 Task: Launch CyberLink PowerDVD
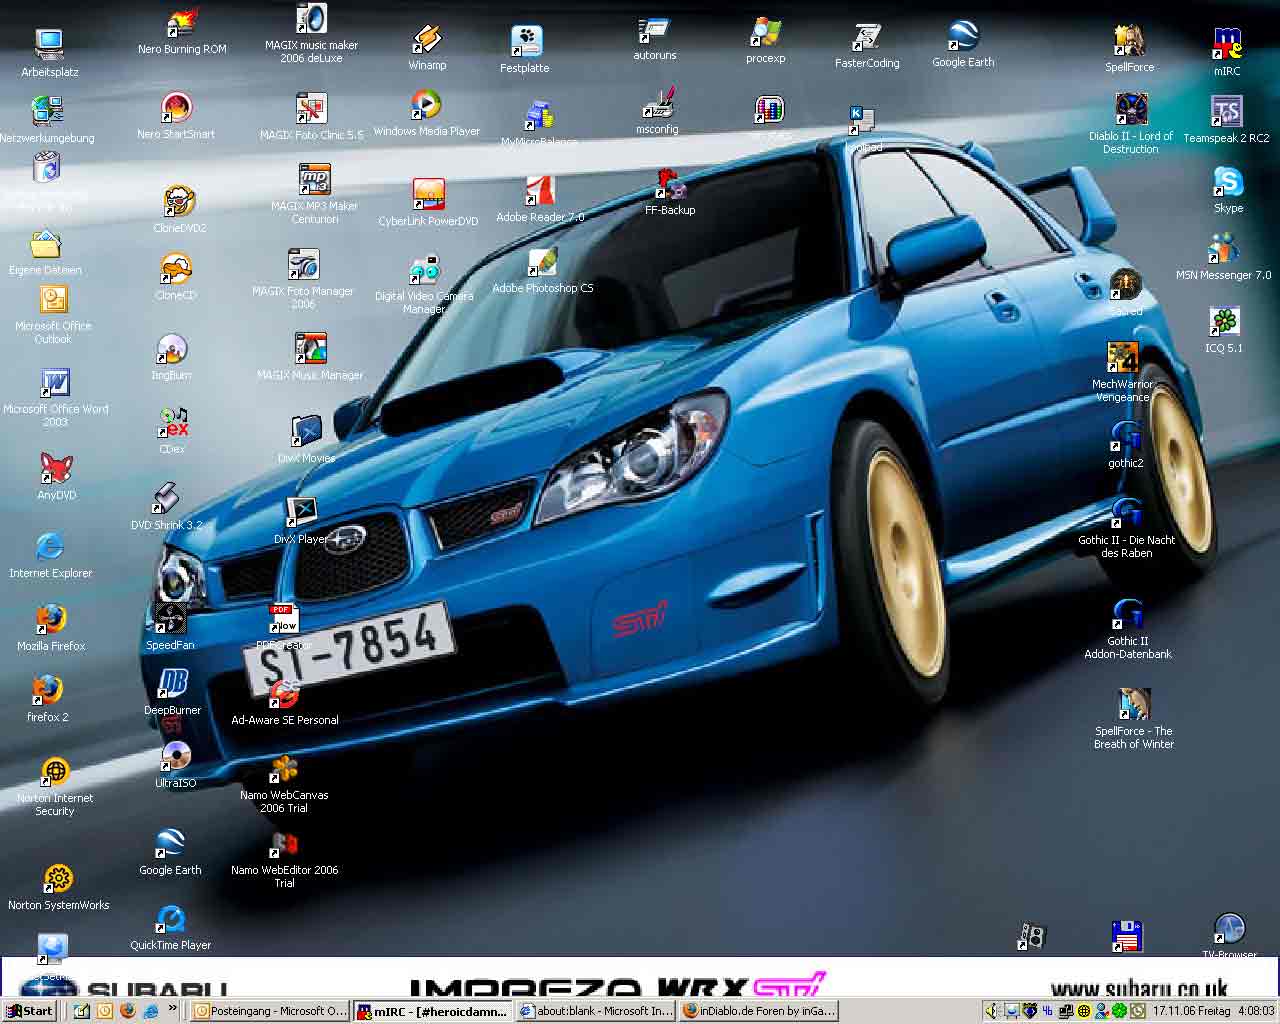(x=428, y=195)
